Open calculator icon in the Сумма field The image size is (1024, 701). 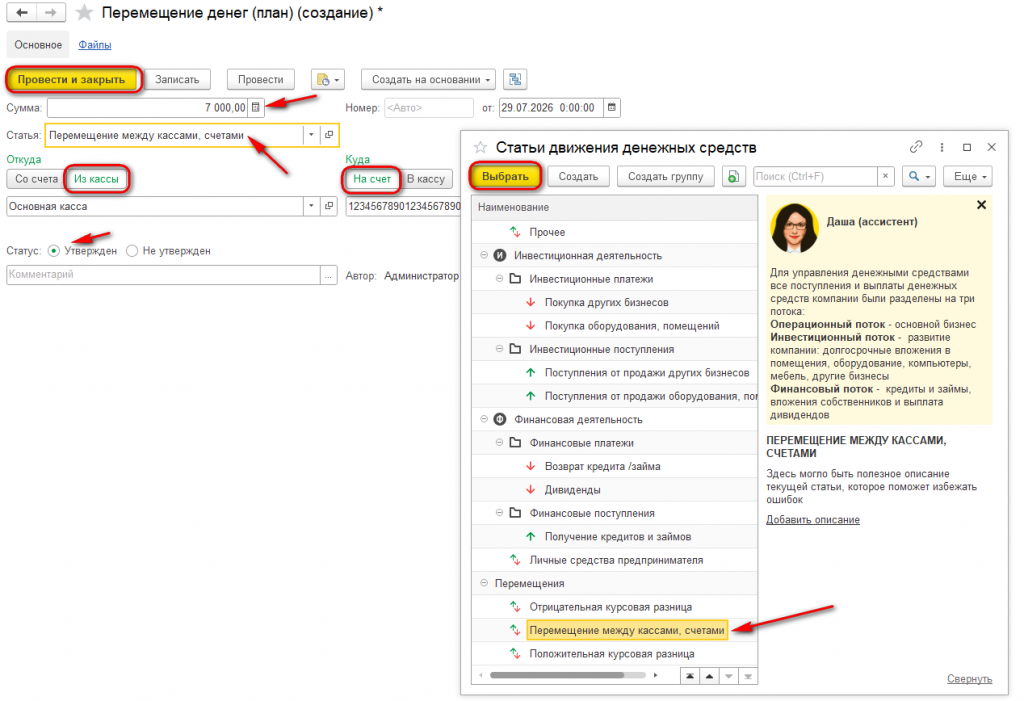(x=256, y=108)
